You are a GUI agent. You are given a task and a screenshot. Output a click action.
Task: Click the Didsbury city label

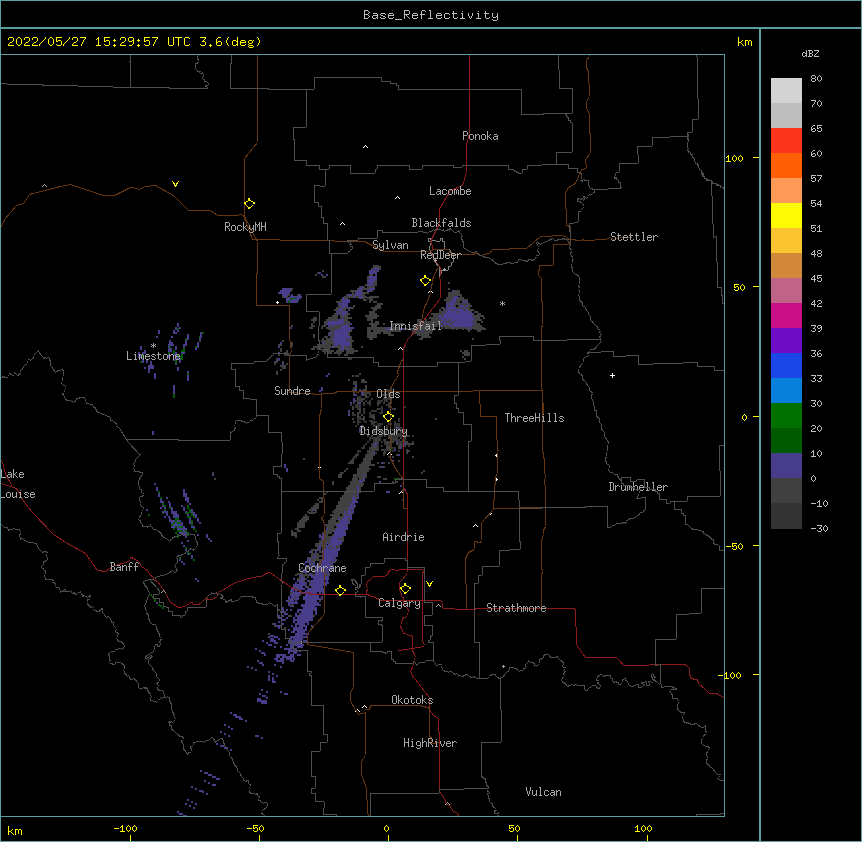coord(383,431)
